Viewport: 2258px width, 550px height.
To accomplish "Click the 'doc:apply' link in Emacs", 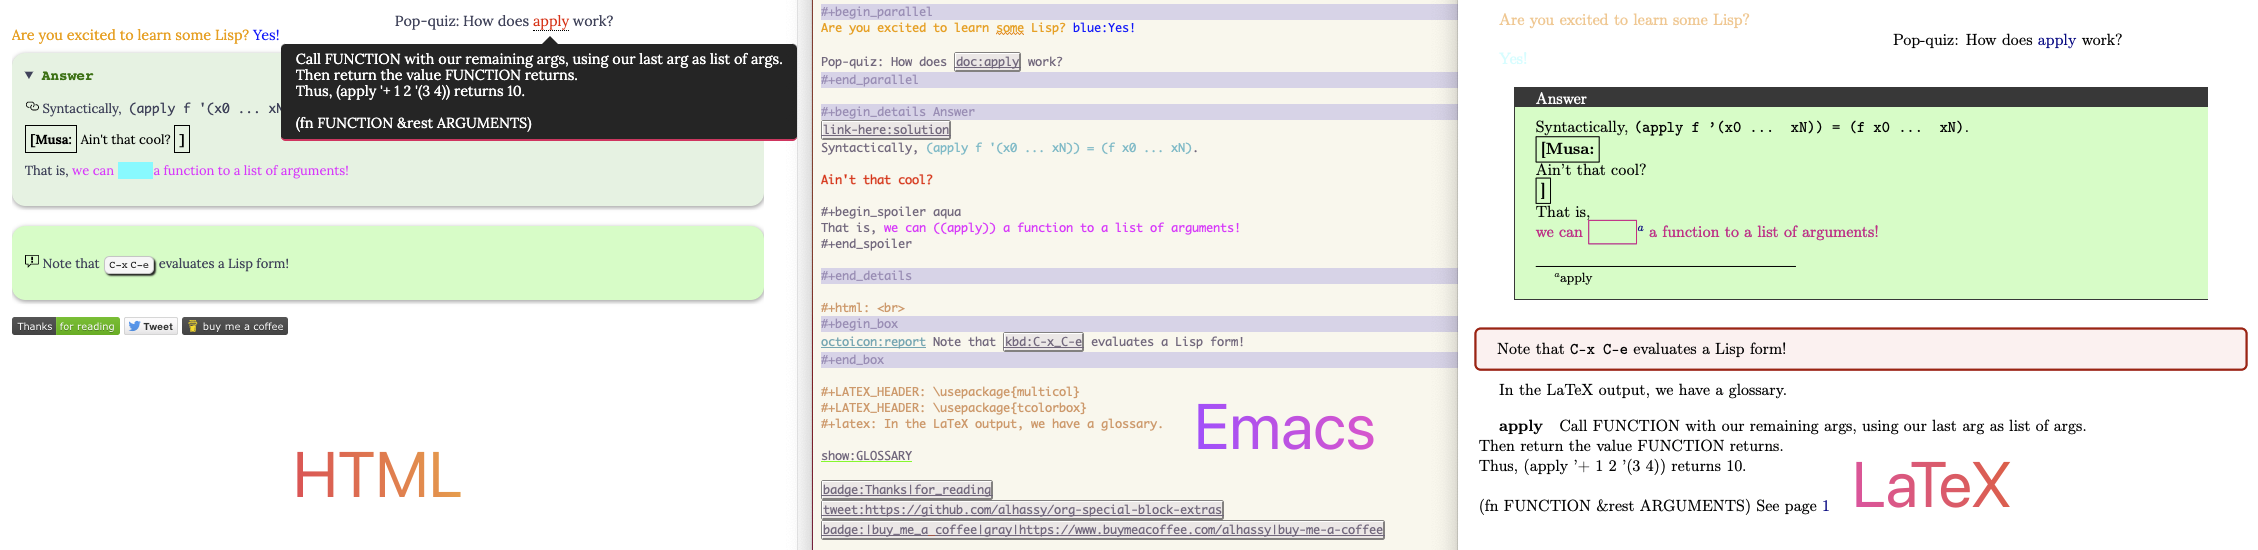I will click(x=987, y=61).
